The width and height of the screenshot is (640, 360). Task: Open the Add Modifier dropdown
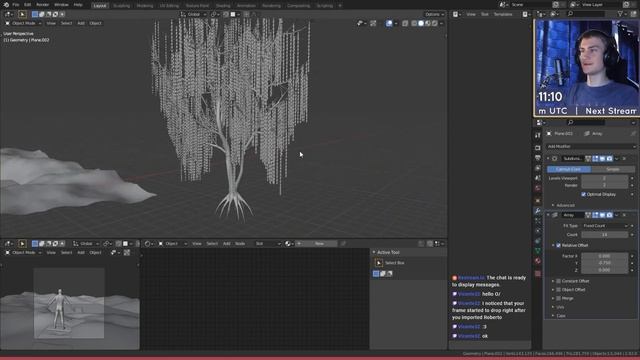[x=591, y=146]
